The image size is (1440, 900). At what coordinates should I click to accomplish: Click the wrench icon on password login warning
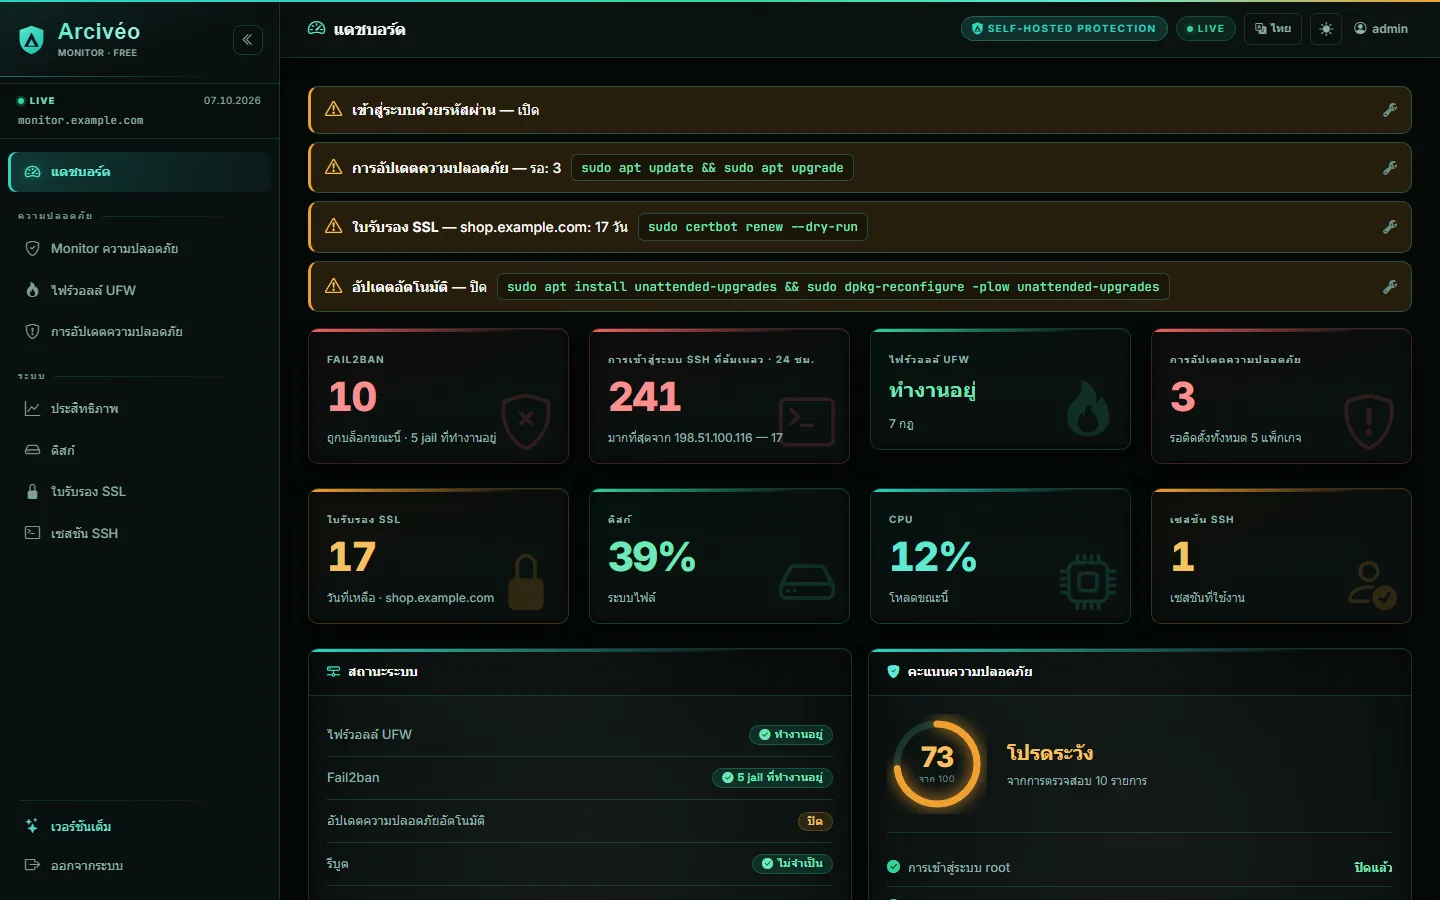1390,110
